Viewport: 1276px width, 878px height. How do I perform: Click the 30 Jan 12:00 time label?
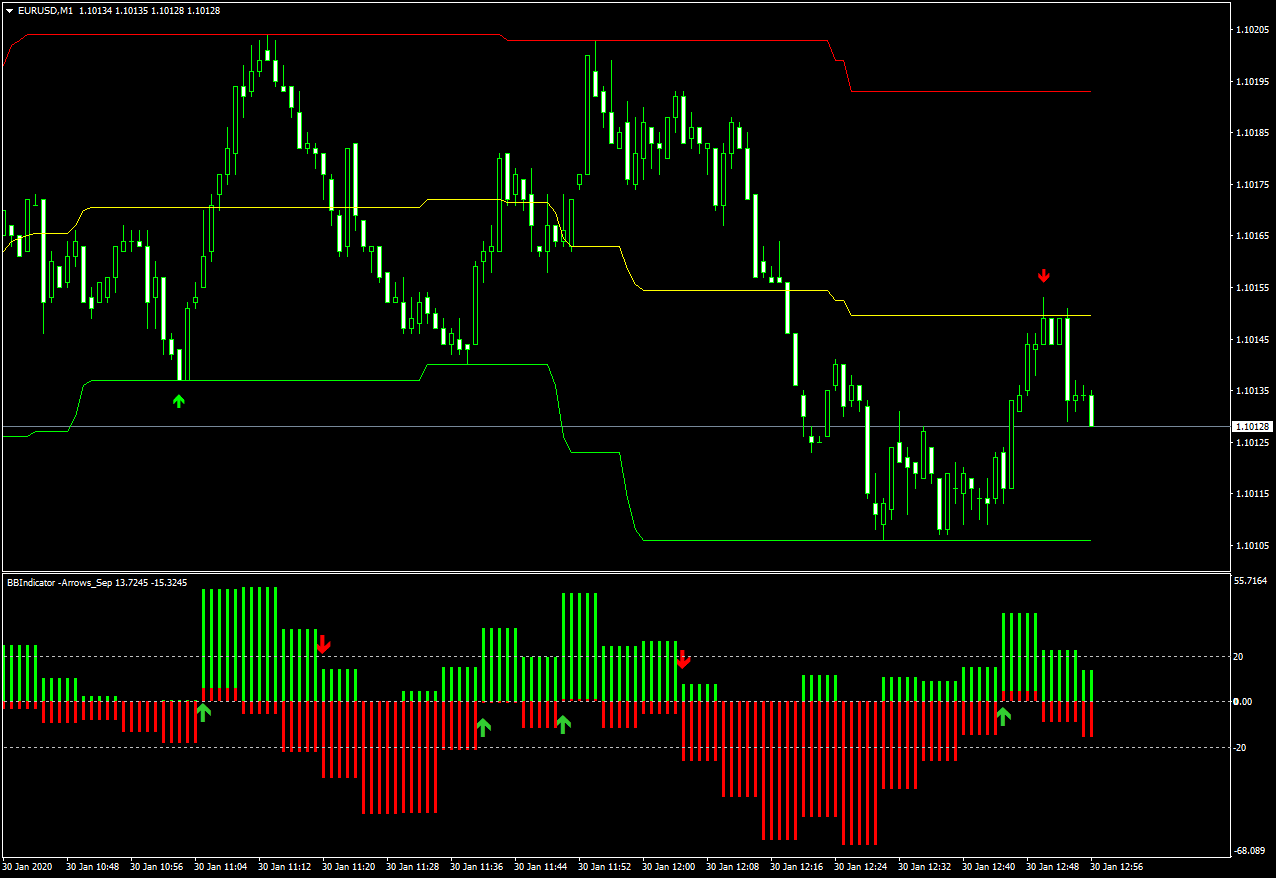(x=669, y=867)
